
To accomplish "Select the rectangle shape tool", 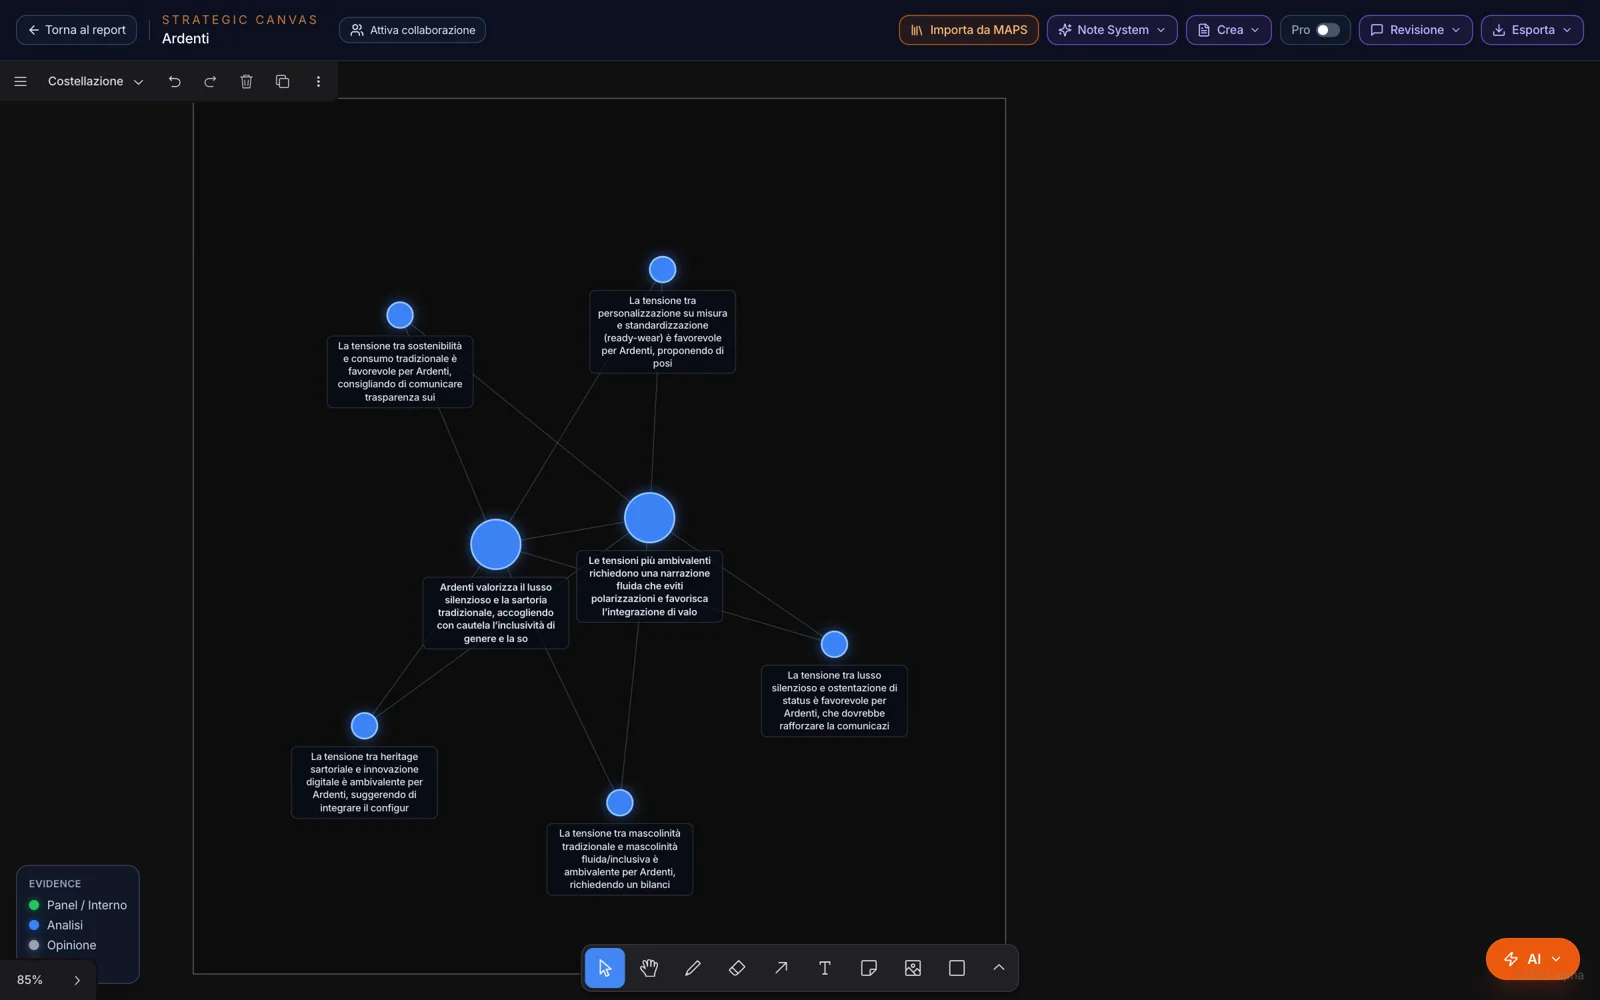I will coord(957,968).
